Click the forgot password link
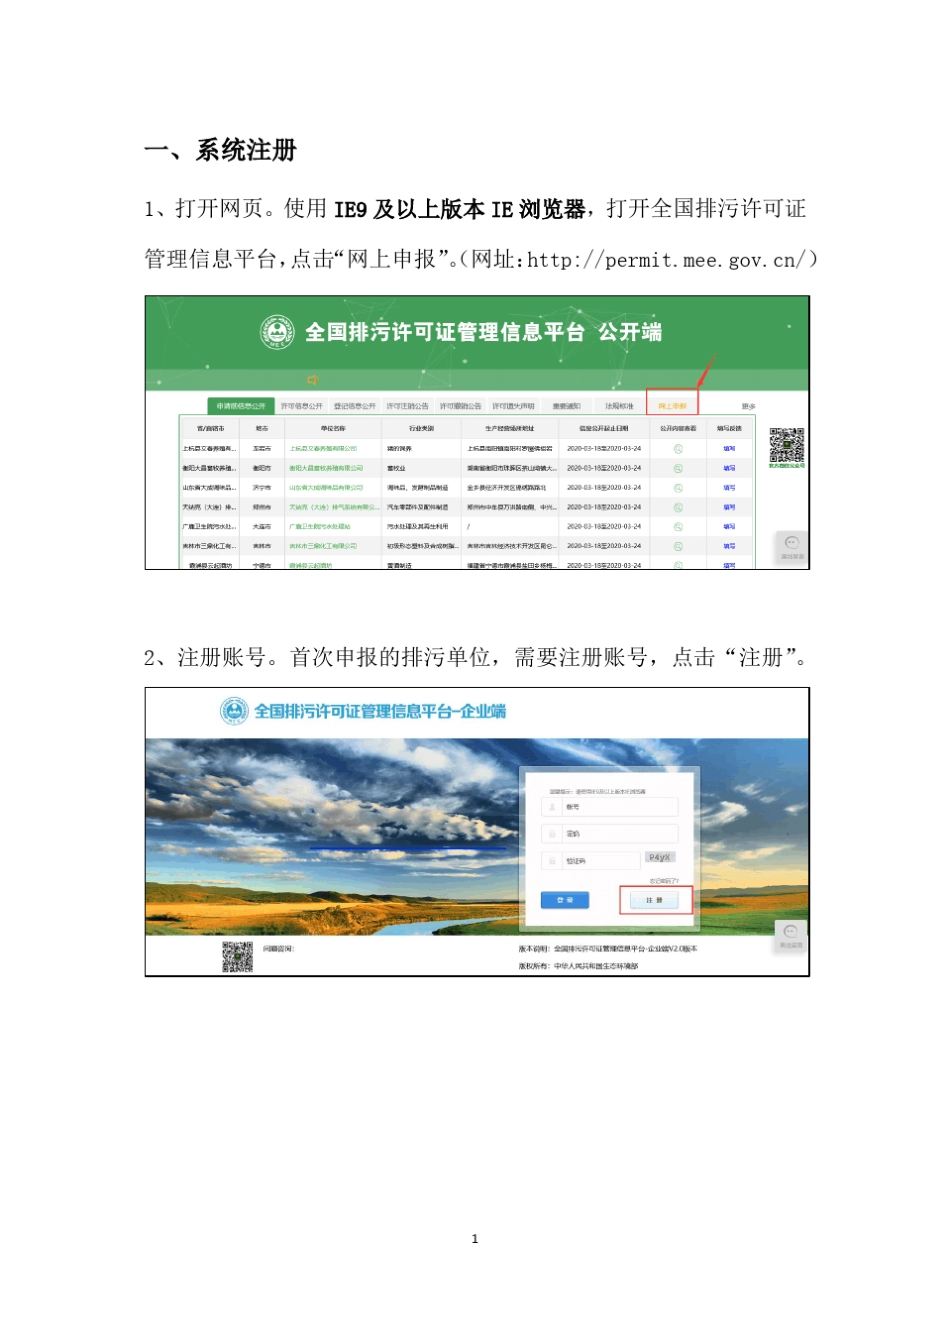Screen dimensions: 950x1344 [664, 881]
